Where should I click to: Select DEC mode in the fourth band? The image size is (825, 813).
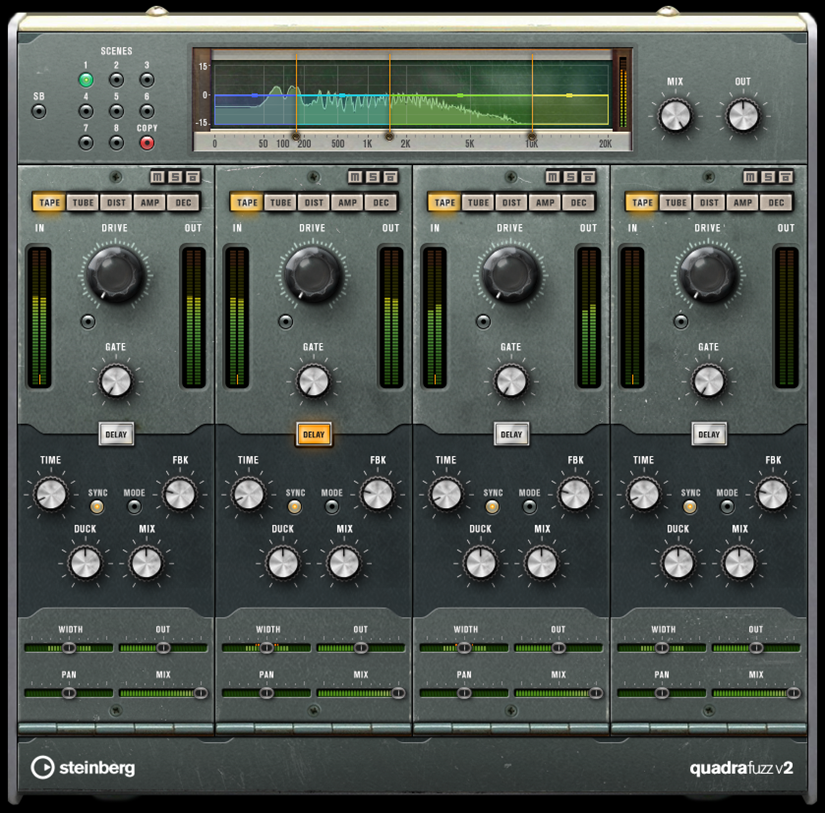(x=776, y=203)
